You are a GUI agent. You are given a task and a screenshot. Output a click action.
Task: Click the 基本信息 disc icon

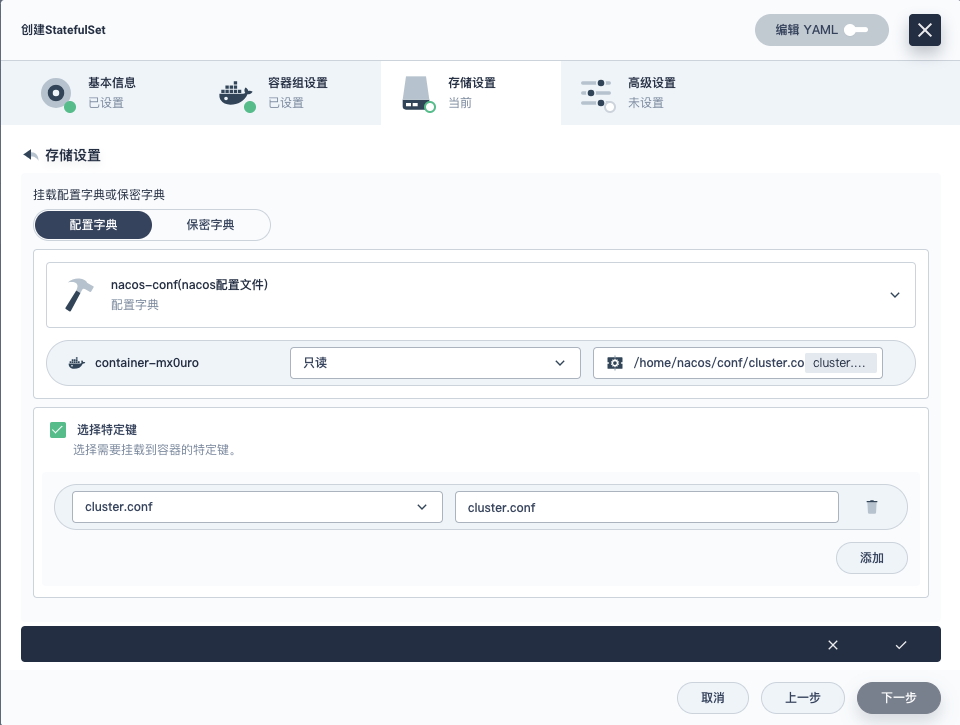[57, 94]
